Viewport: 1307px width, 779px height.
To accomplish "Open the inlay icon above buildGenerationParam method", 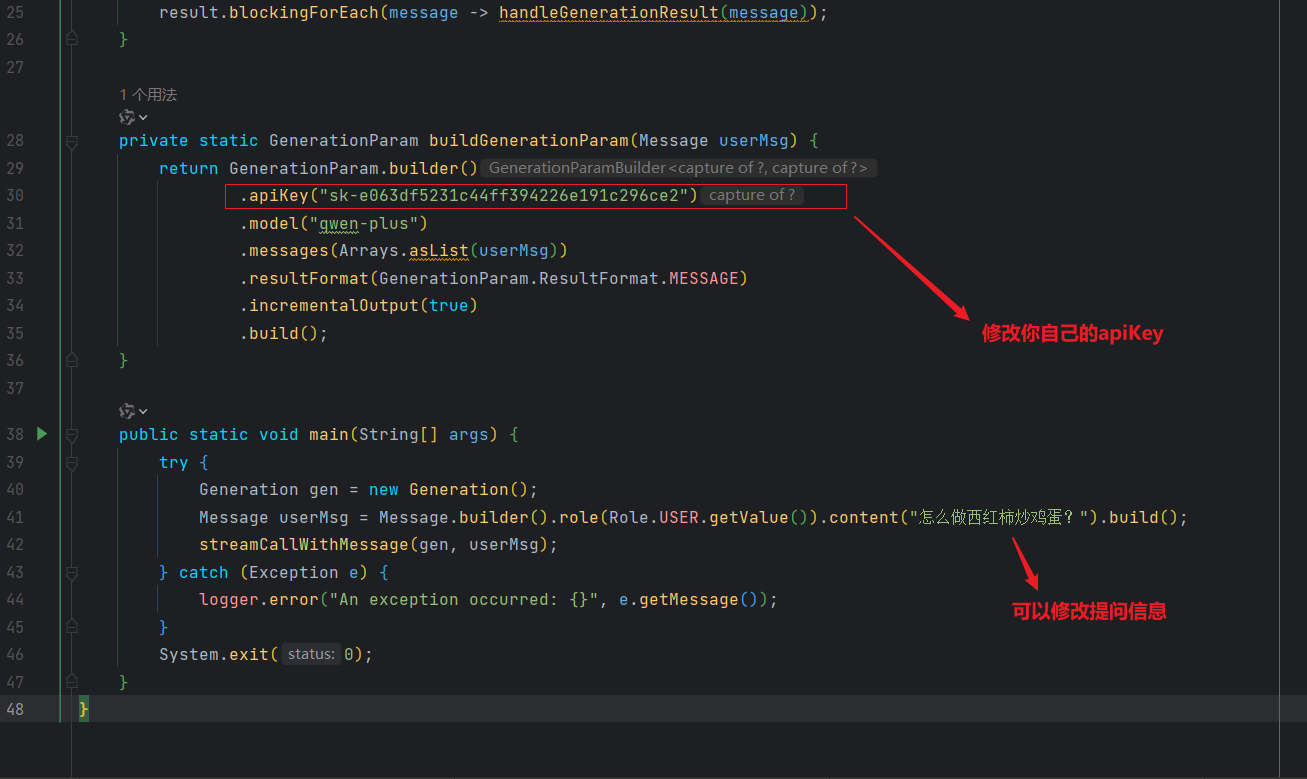I will click(133, 117).
